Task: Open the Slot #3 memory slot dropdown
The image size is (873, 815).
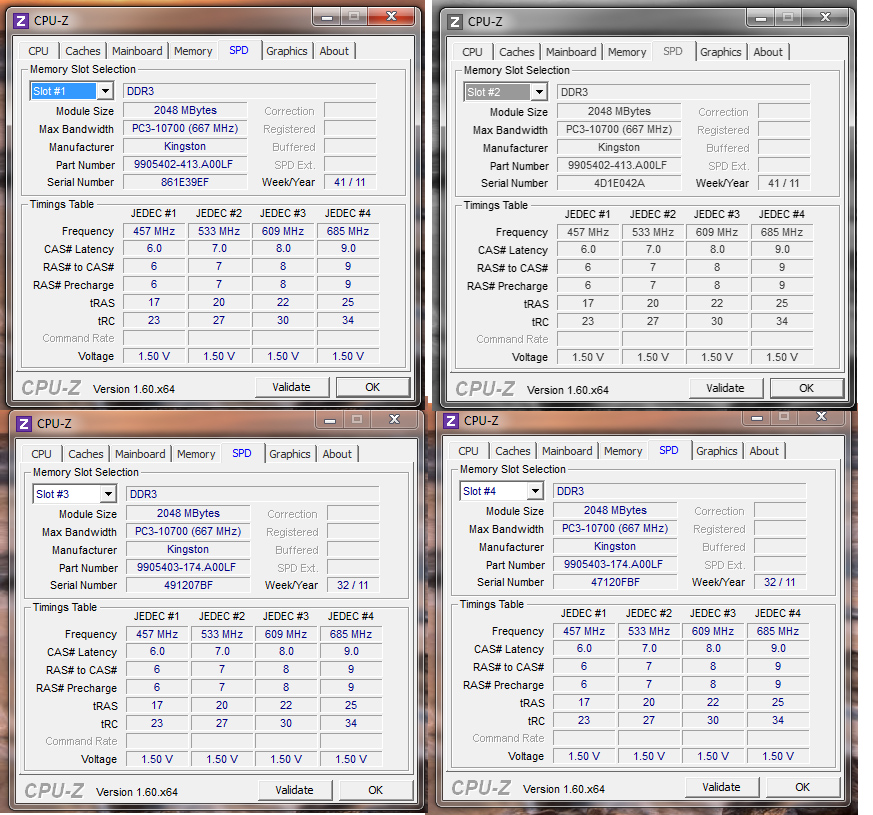Action: point(108,494)
